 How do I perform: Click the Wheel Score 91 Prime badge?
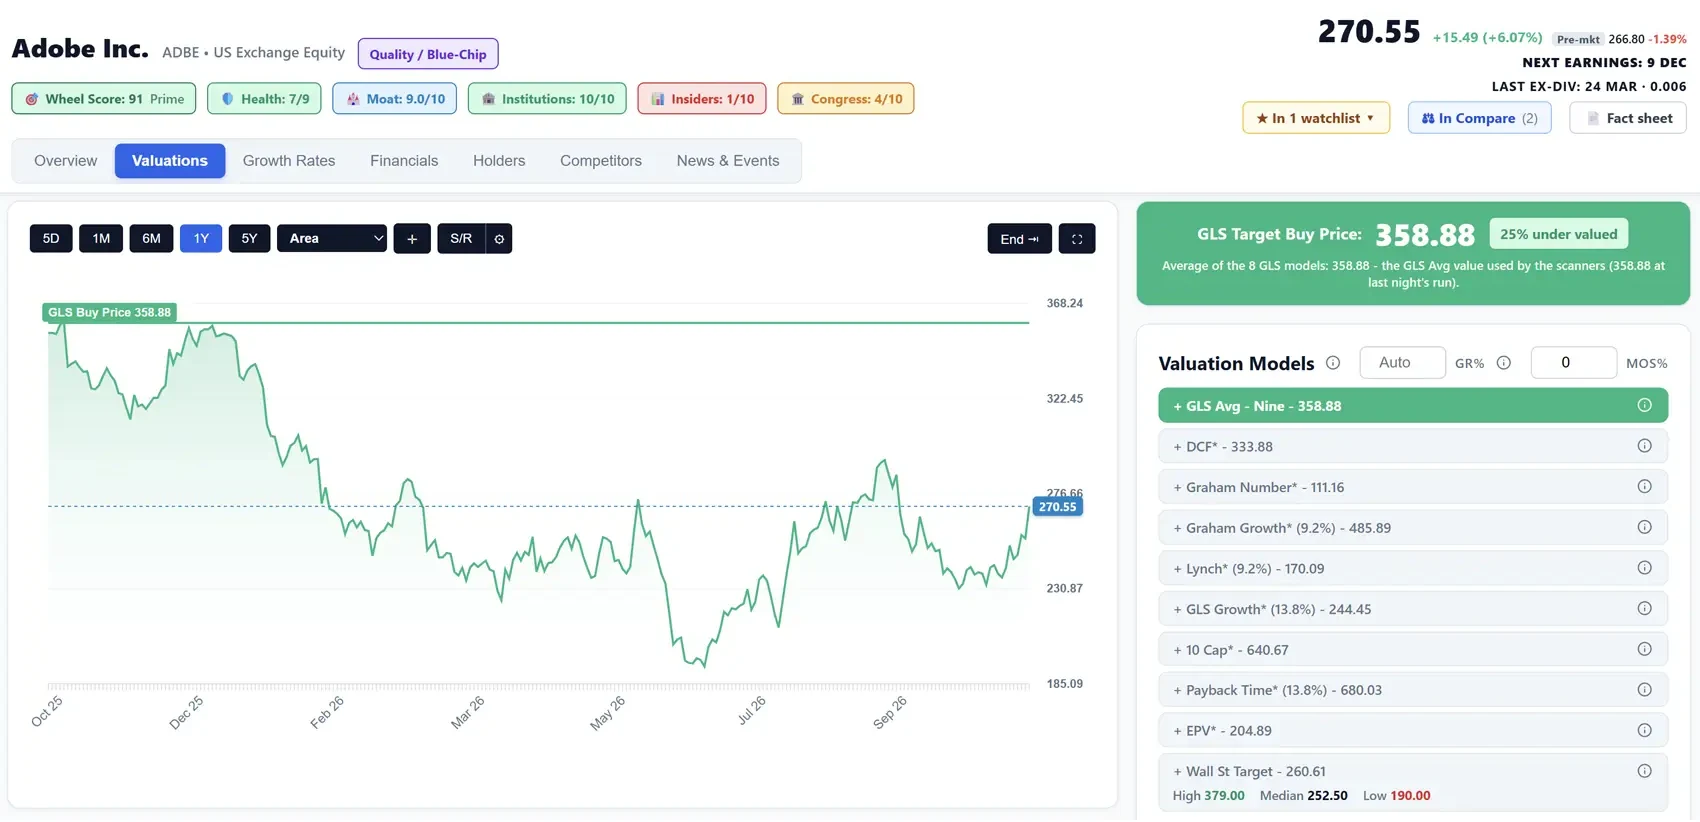[104, 99]
